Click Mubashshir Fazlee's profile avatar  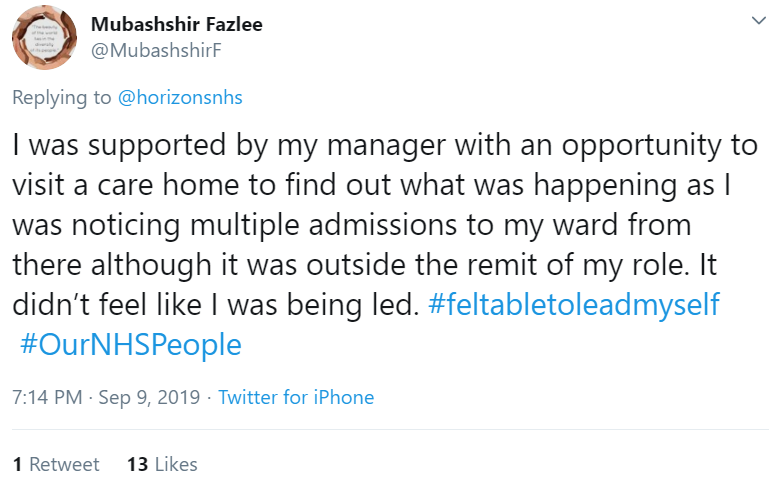point(45,41)
